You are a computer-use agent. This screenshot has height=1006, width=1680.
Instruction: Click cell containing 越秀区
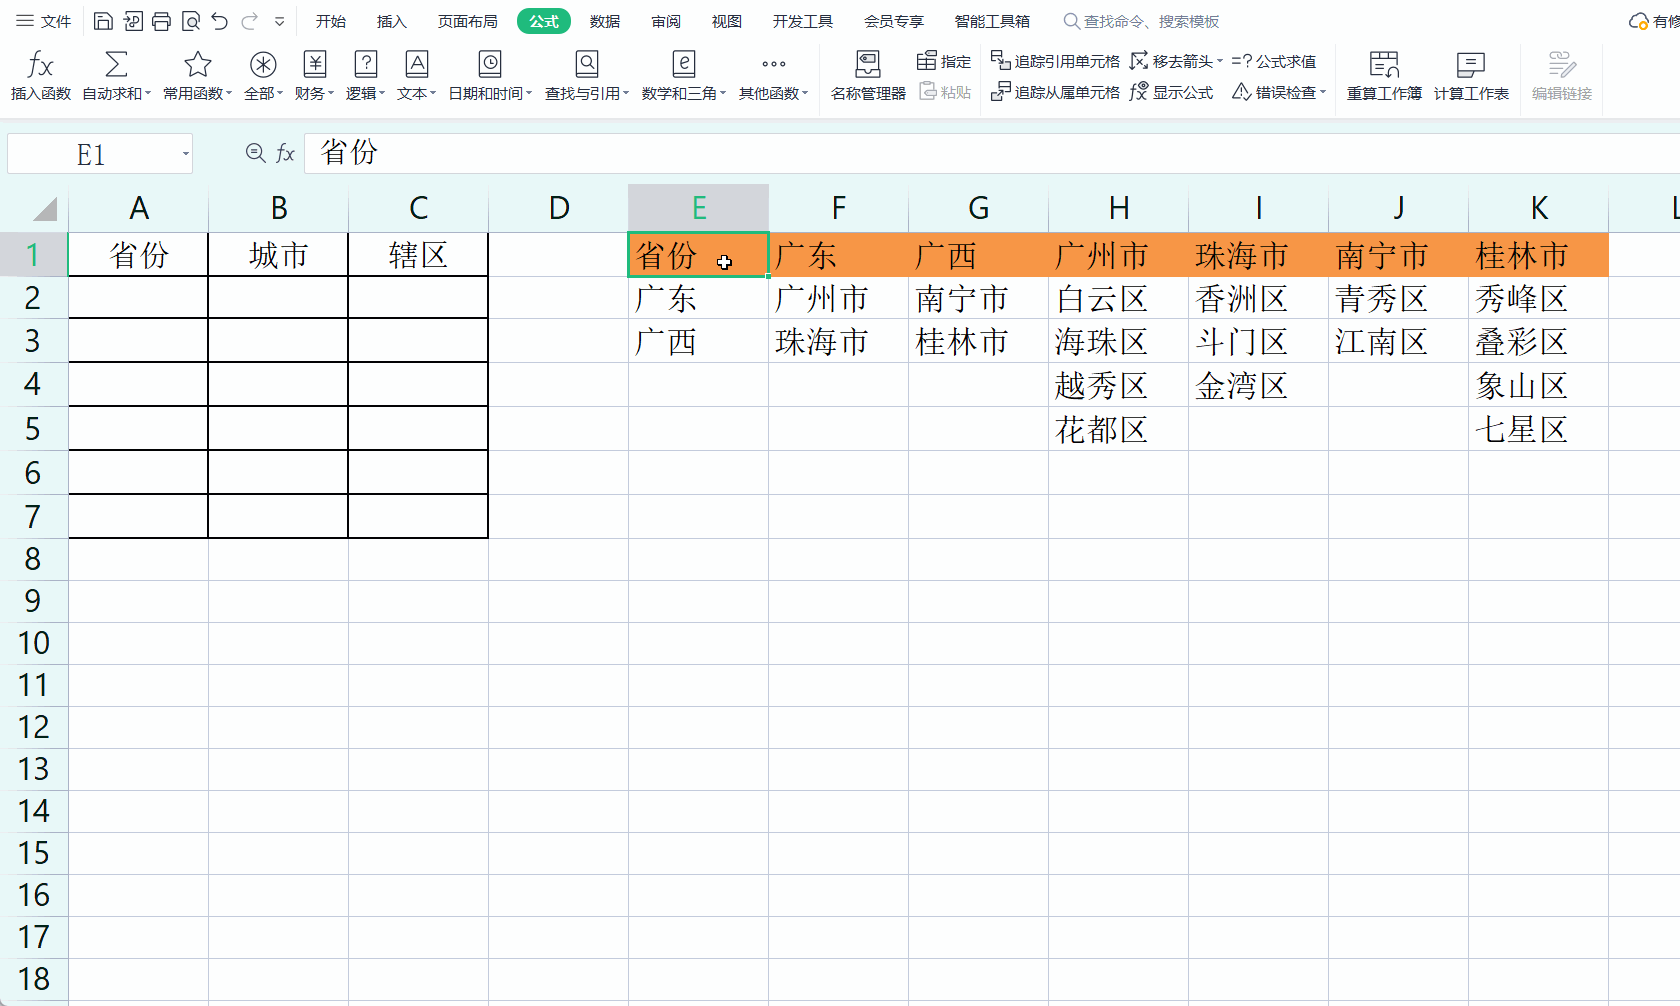1118,385
